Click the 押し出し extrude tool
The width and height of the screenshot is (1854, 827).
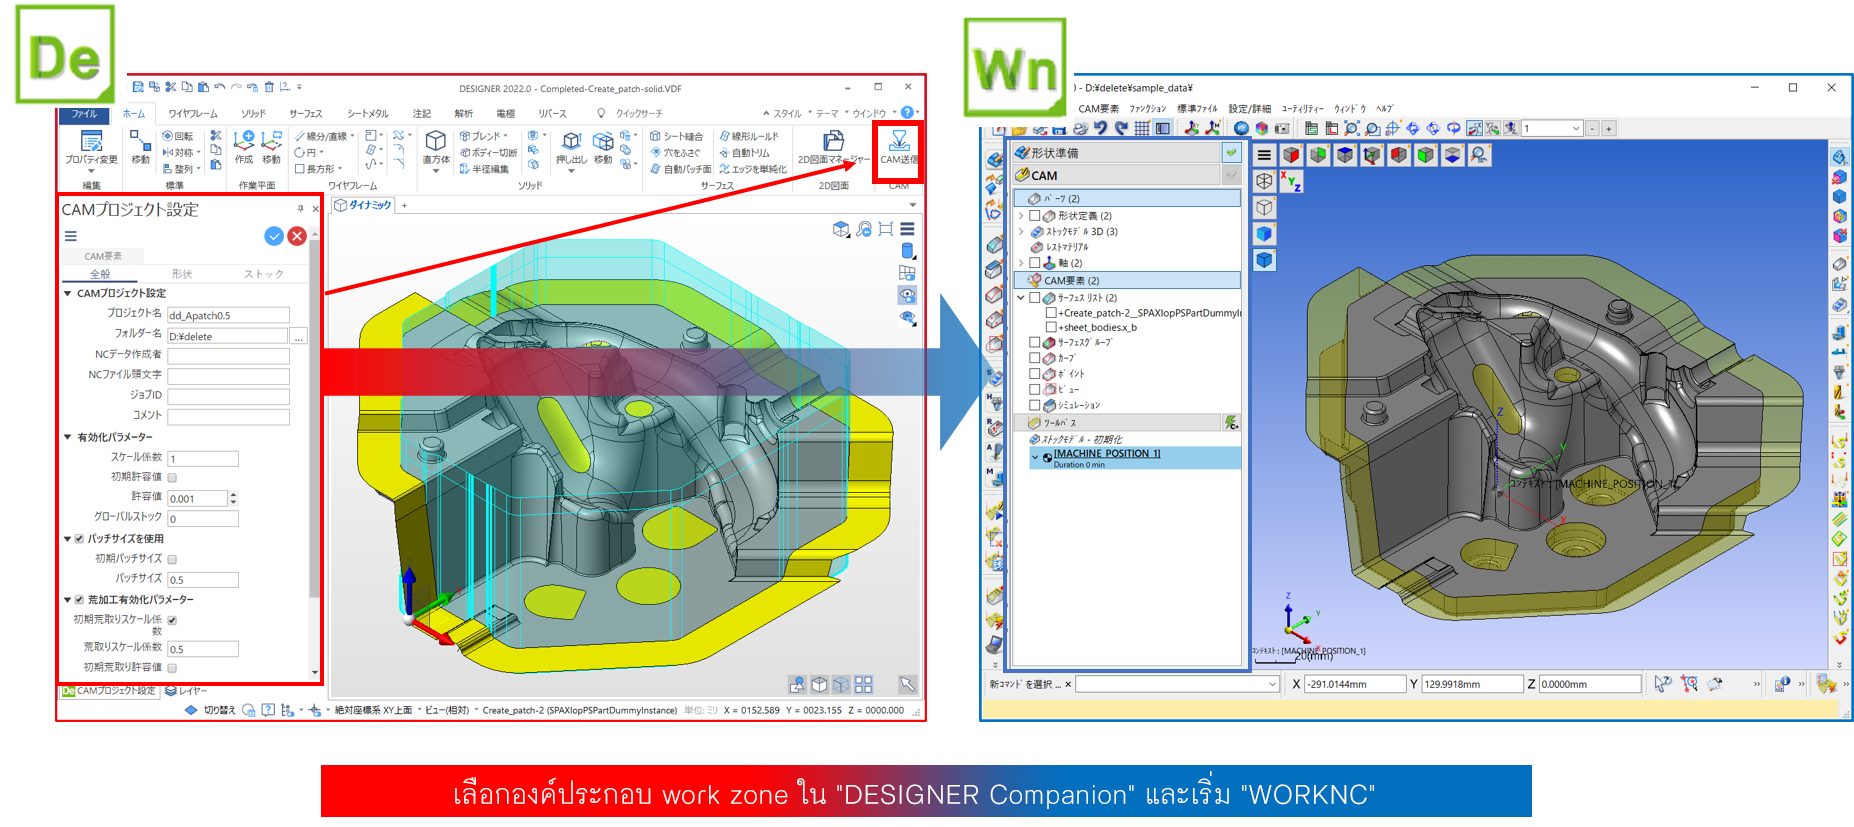point(571,147)
